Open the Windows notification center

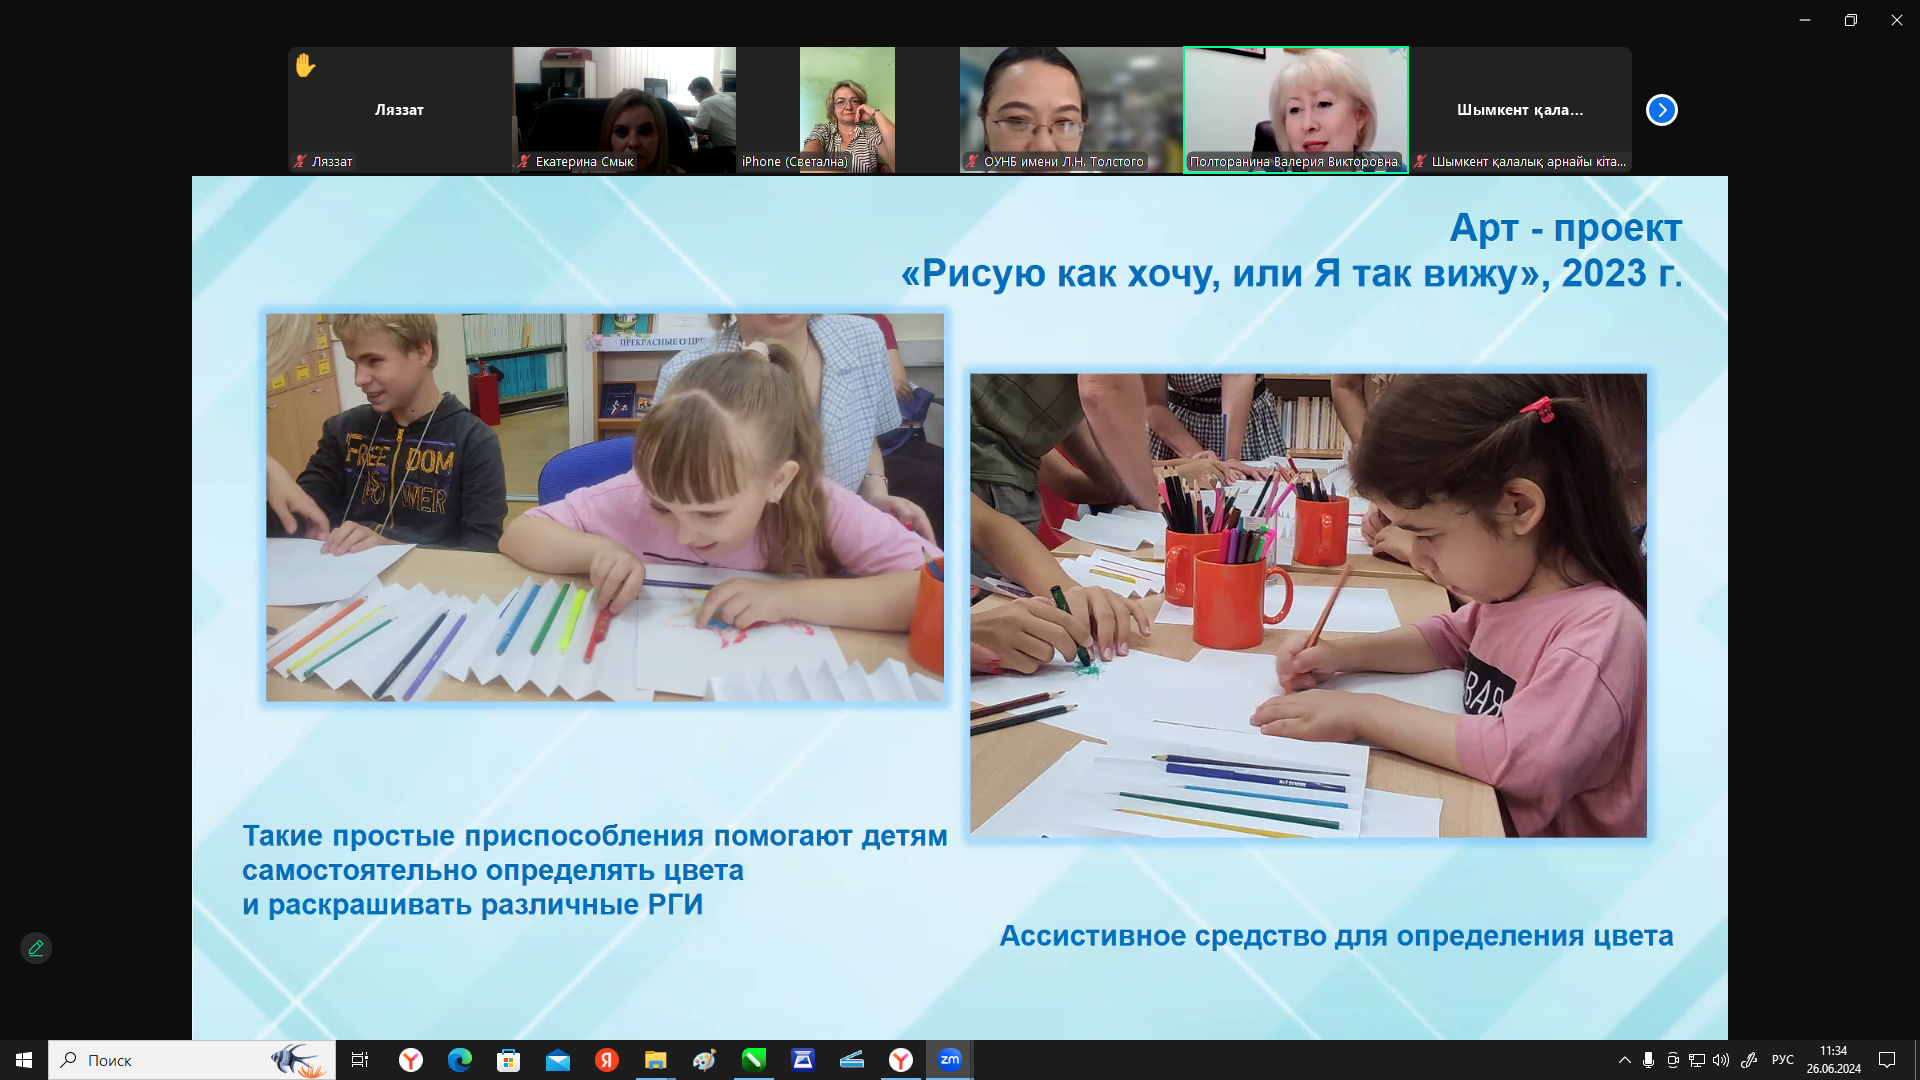coord(1887,1060)
